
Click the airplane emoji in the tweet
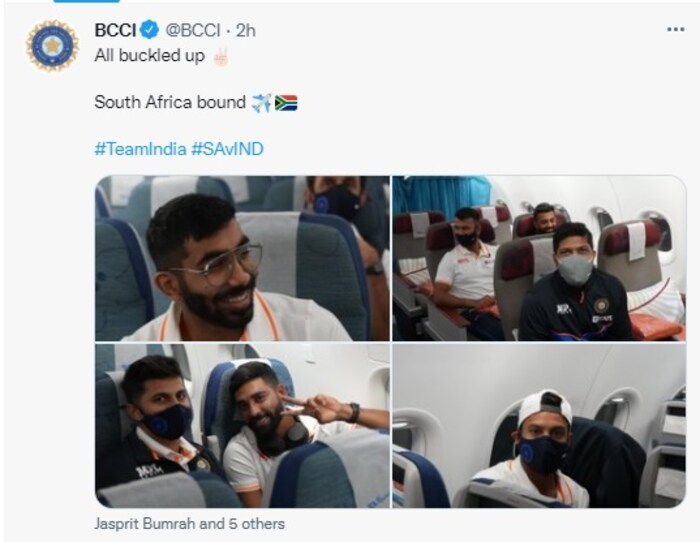click(262, 102)
